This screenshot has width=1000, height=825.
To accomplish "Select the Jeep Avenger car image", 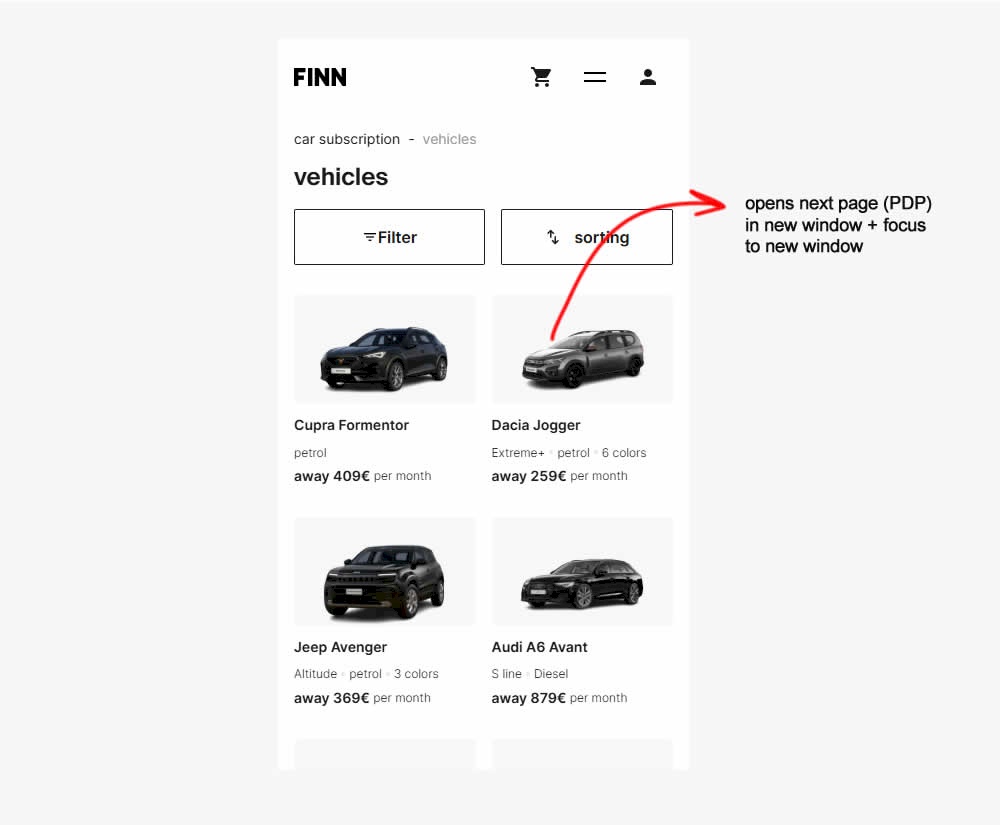I will (x=384, y=572).
